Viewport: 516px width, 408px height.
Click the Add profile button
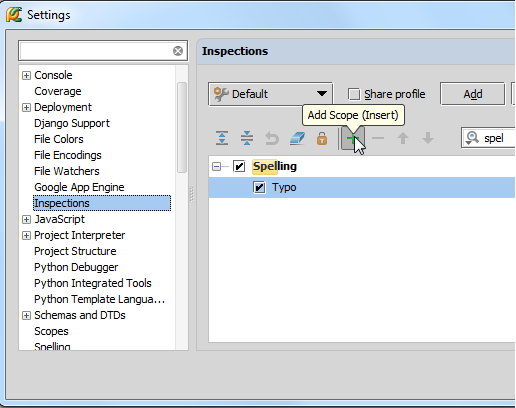pyautogui.click(x=473, y=94)
